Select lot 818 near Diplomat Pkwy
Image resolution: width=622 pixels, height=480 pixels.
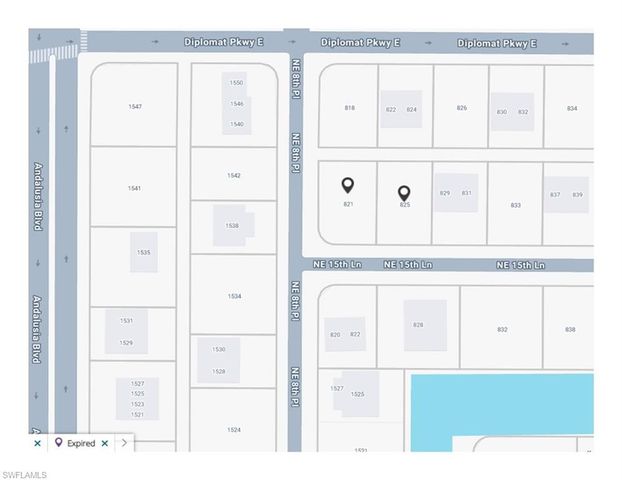pos(348,108)
